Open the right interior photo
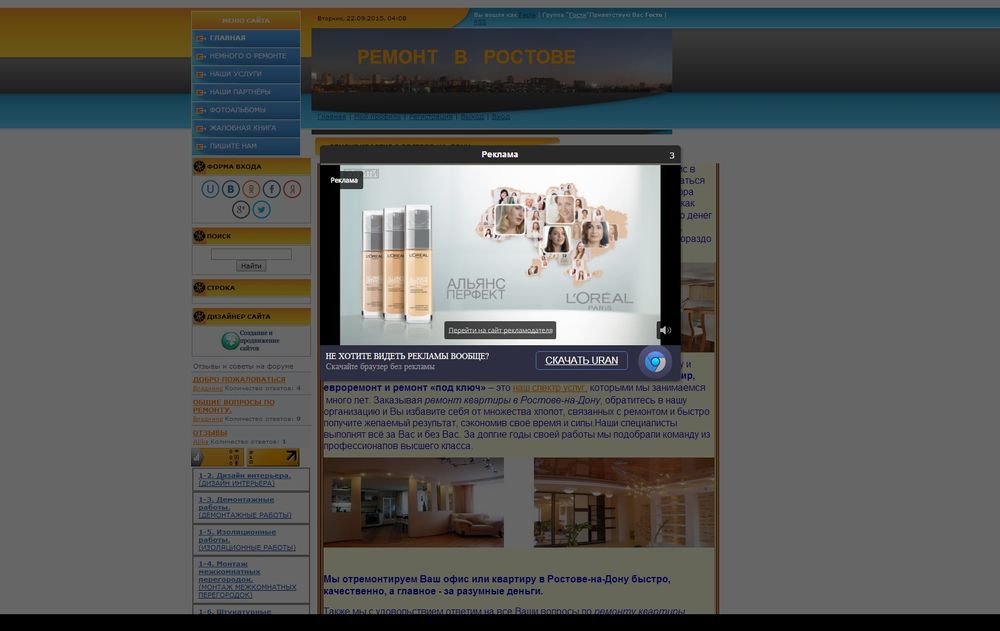Image resolution: width=1000 pixels, height=631 pixels. click(x=624, y=502)
